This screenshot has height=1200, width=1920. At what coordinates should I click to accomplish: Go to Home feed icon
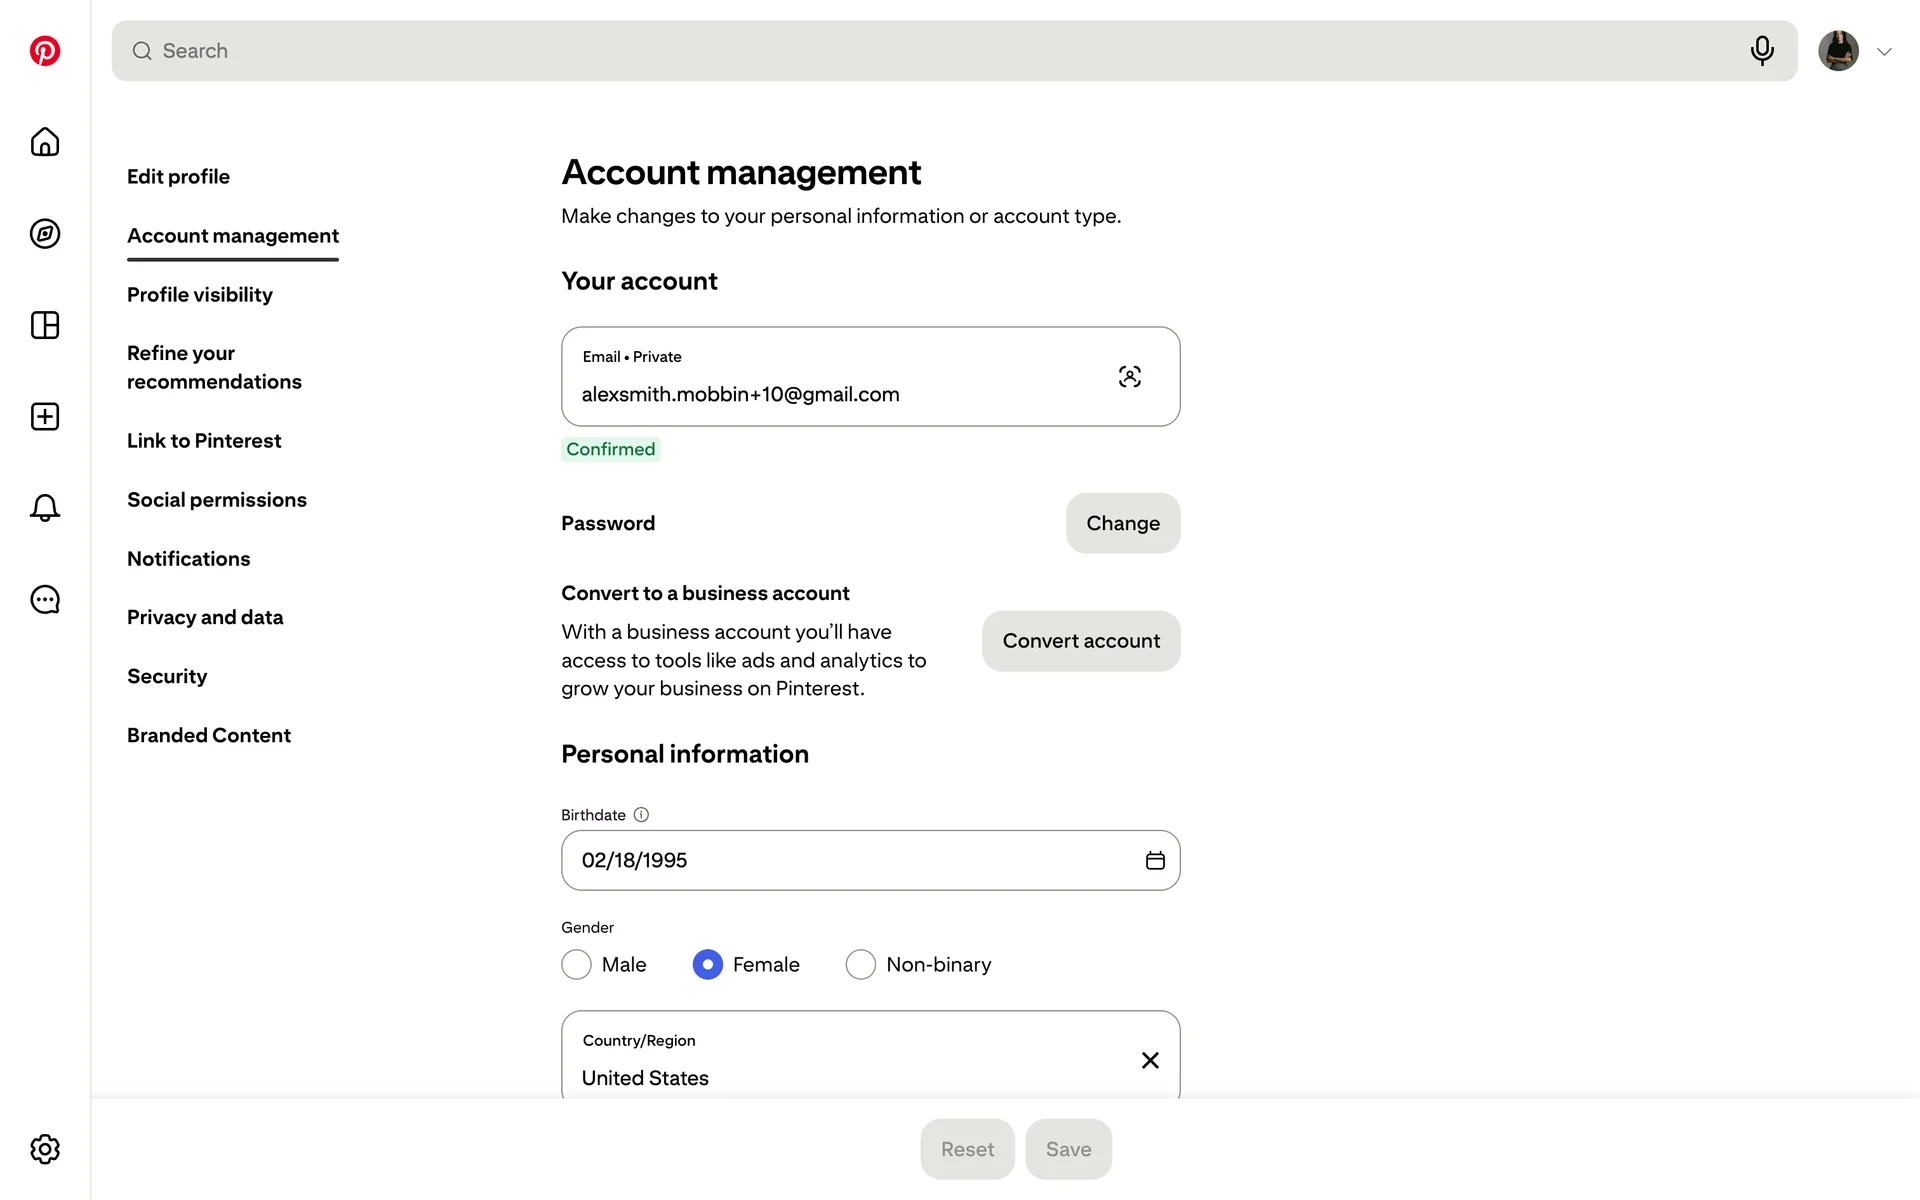(45, 142)
